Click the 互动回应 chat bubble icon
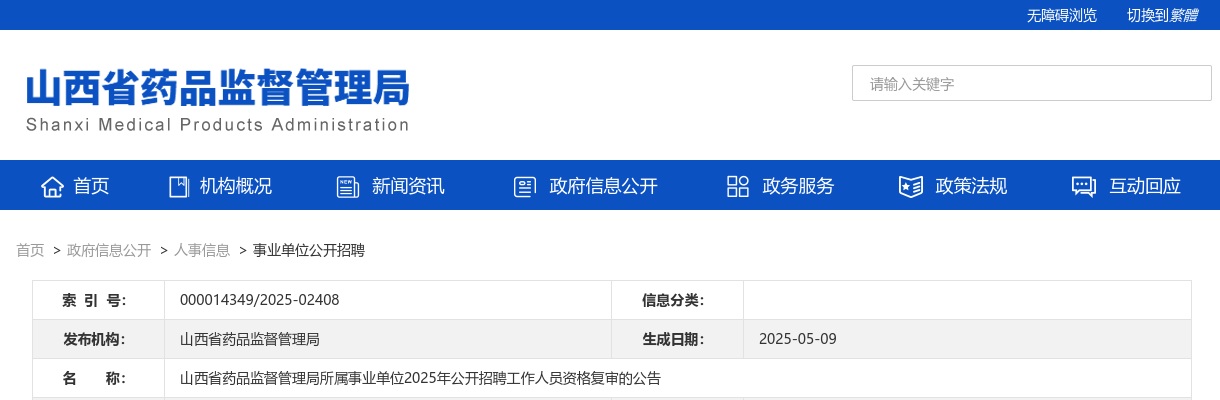The height and width of the screenshot is (400, 1220). tap(1084, 186)
